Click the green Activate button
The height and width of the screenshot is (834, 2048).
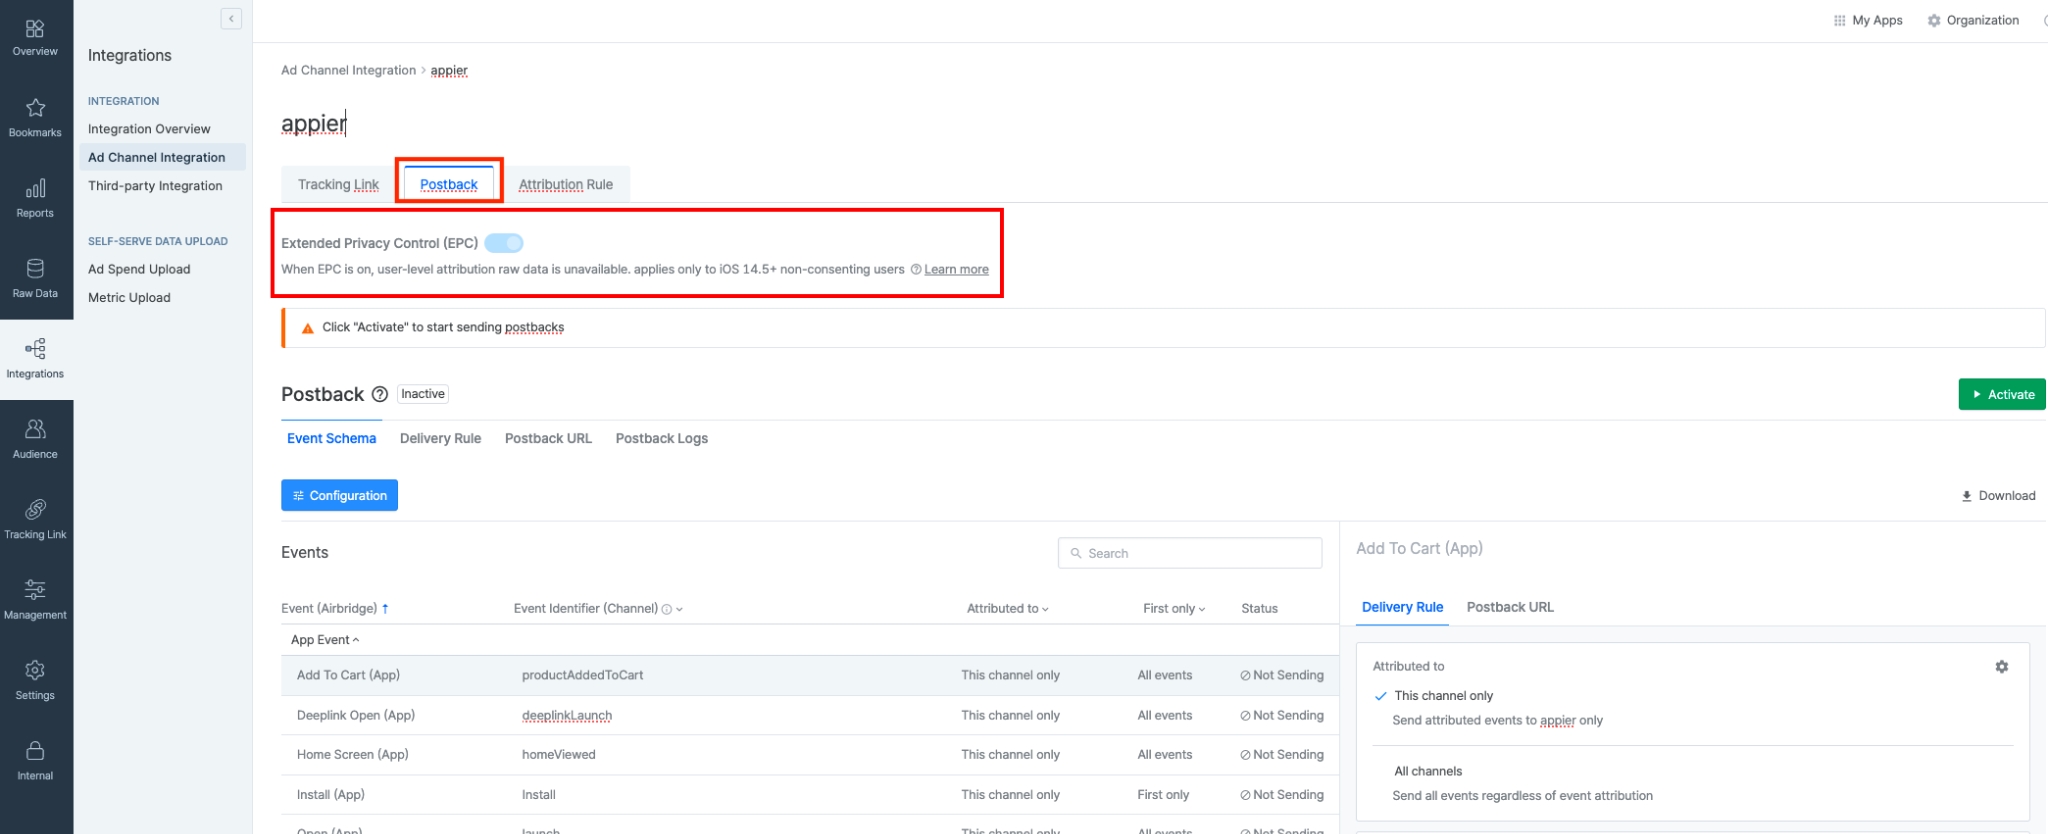(x=2001, y=395)
